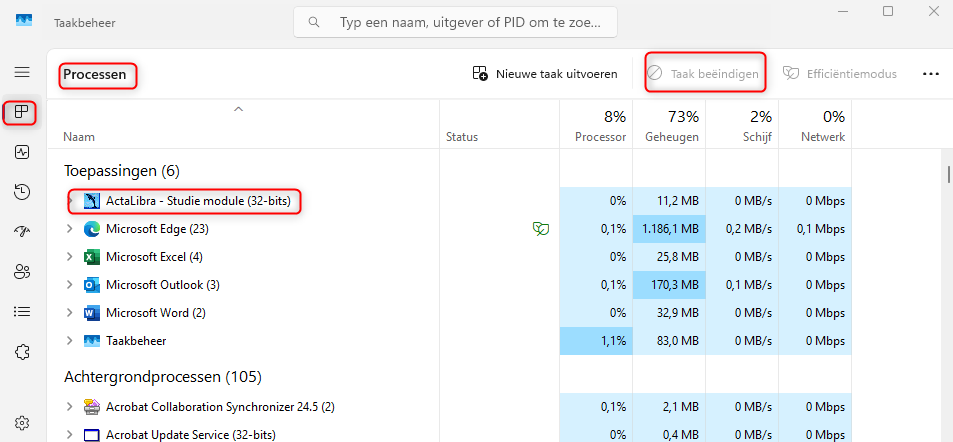
Task: Click Acrobat Collaboration Synchronizer icon
Action: point(92,406)
